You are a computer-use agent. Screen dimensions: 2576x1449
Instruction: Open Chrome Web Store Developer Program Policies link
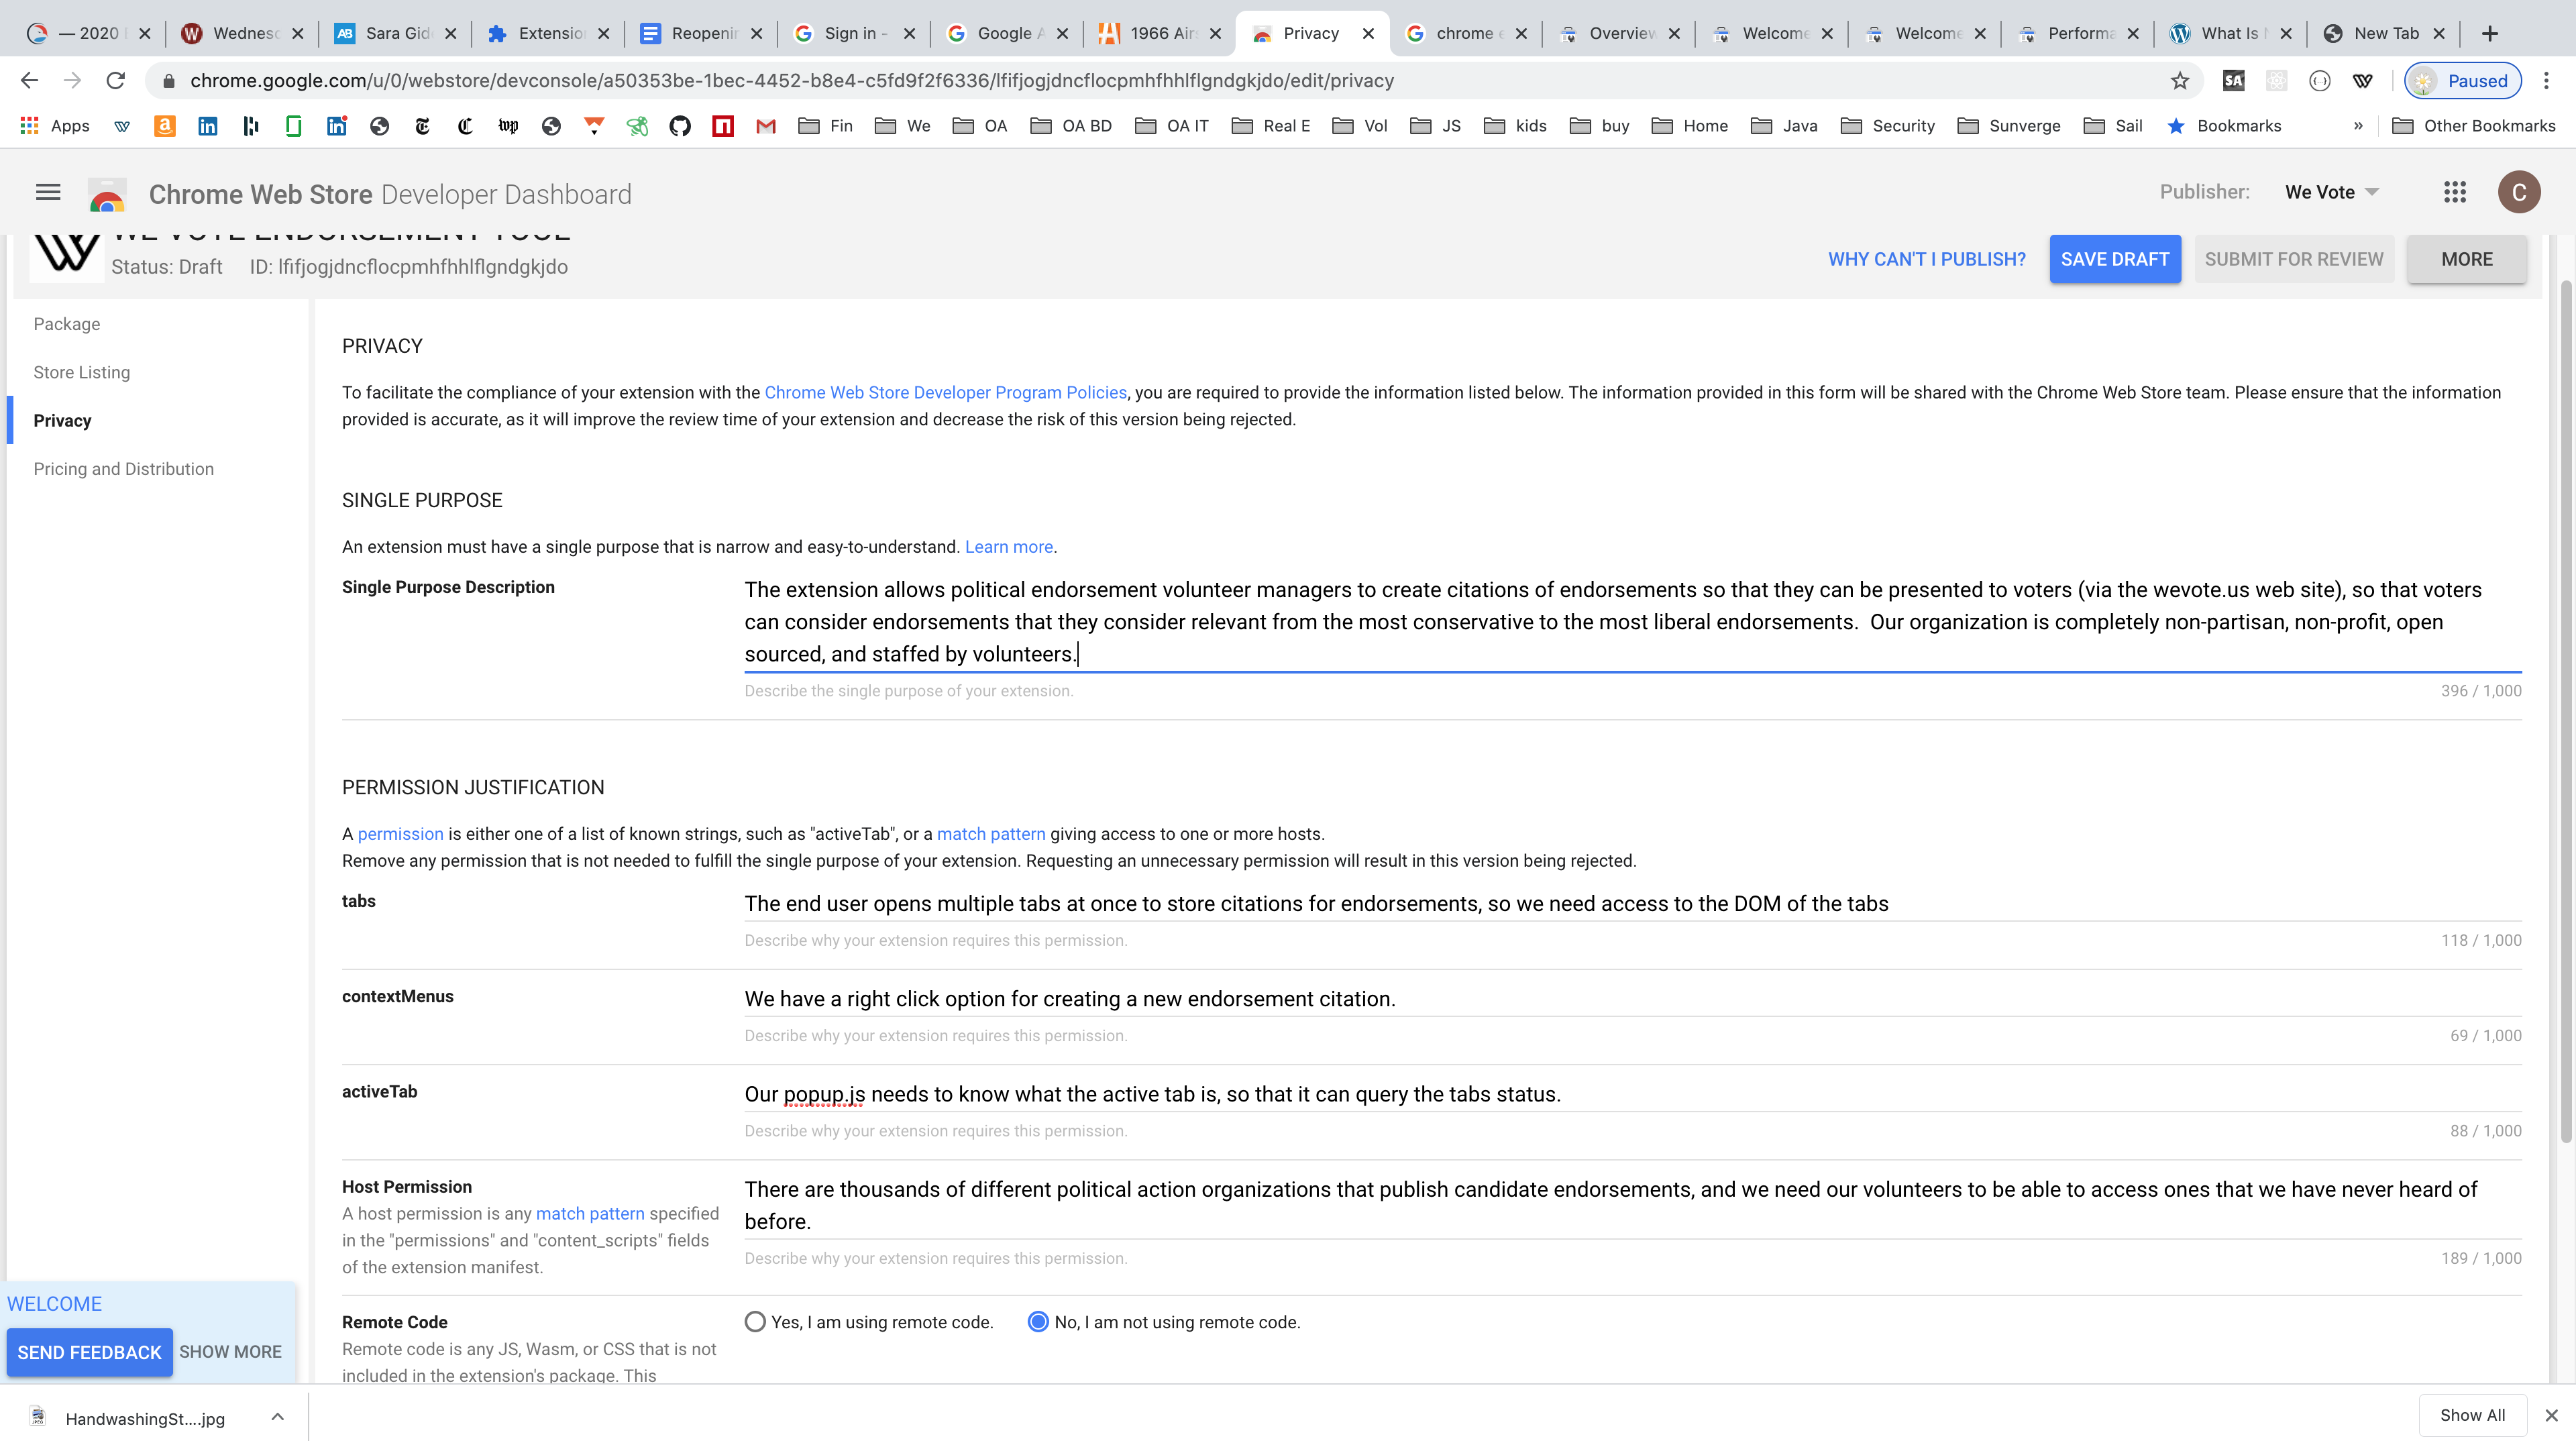[x=945, y=393]
